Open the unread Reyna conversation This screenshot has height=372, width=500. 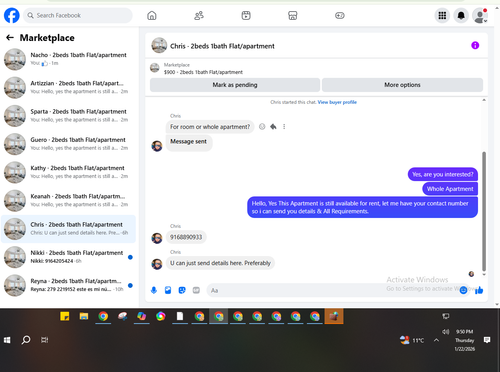point(68,285)
